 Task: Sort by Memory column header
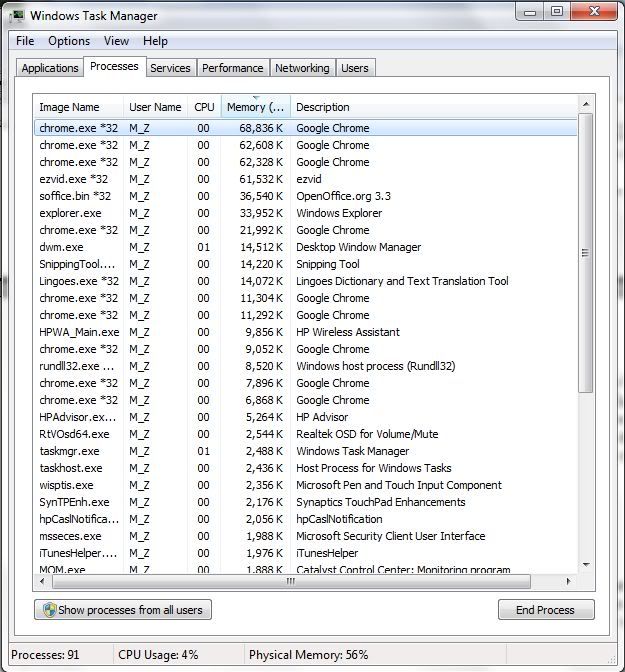pos(256,107)
